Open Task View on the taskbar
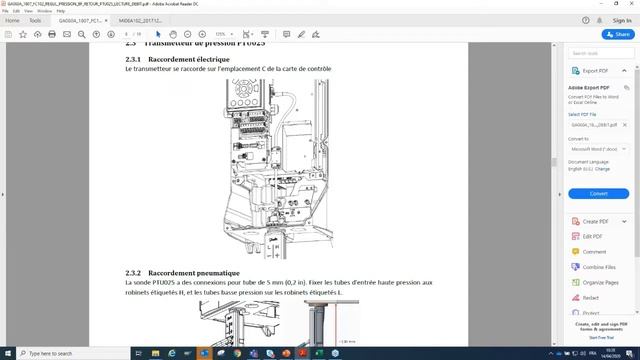 pos(138,353)
